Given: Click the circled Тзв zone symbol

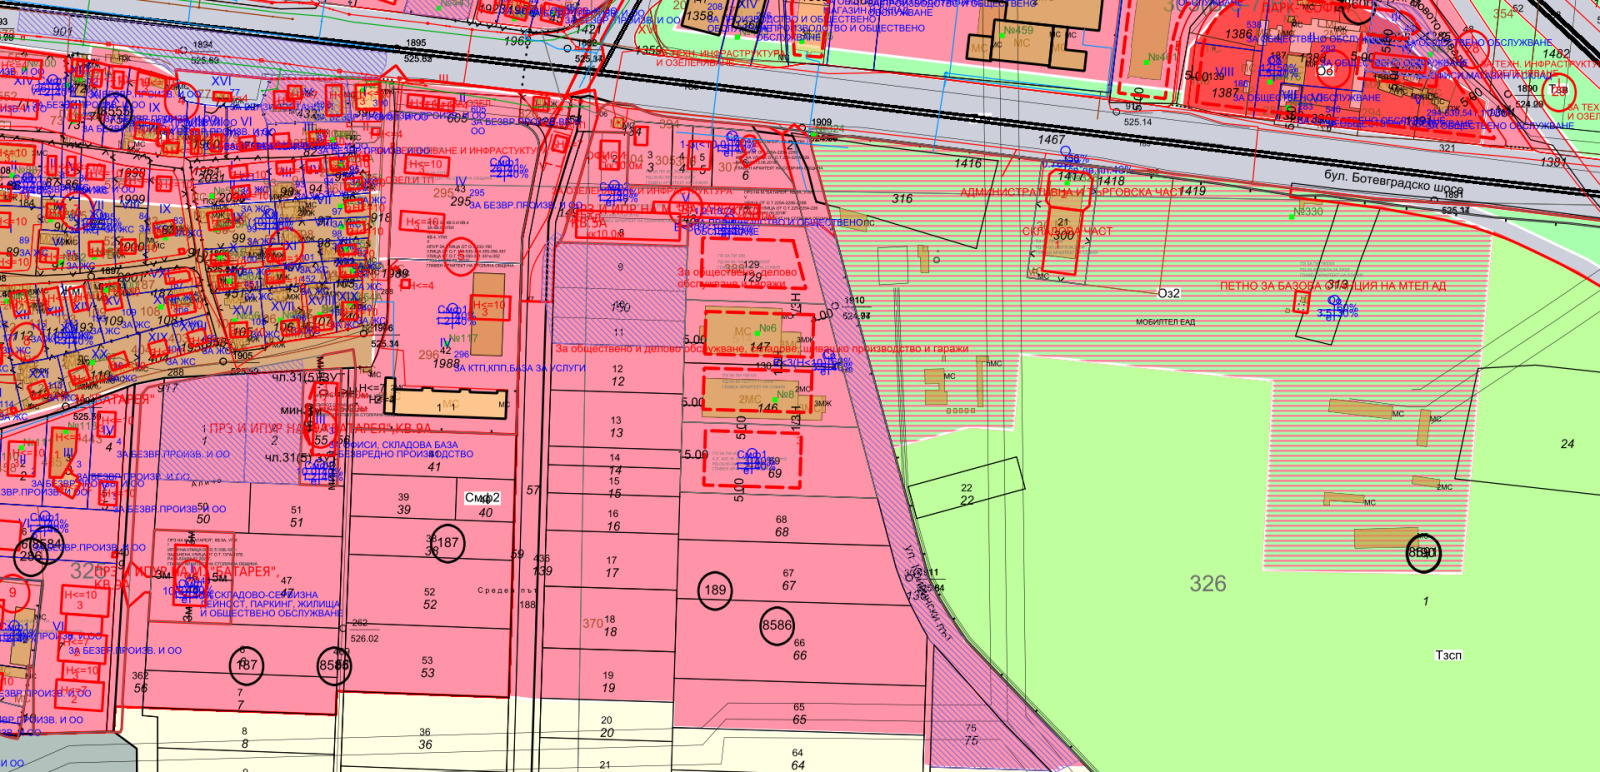Looking at the screenshot, I should (1558, 91).
